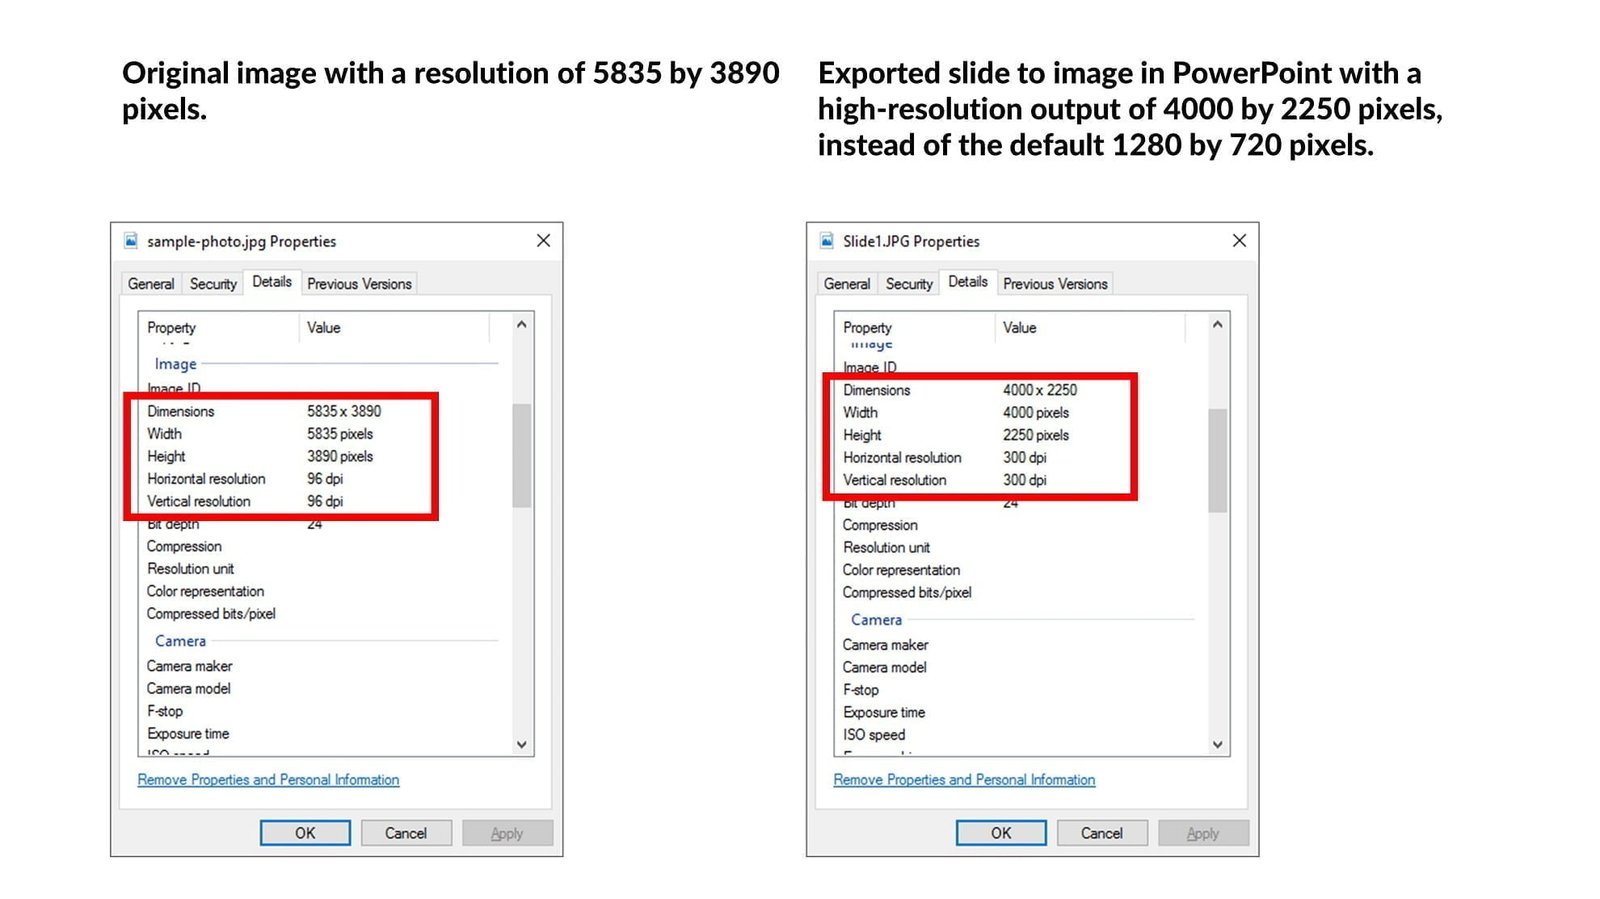This screenshot has width=1600, height=899.
Task: Close the sample-photo.jpg Properties dialog
Action: pyautogui.click(x=543, y=241)
